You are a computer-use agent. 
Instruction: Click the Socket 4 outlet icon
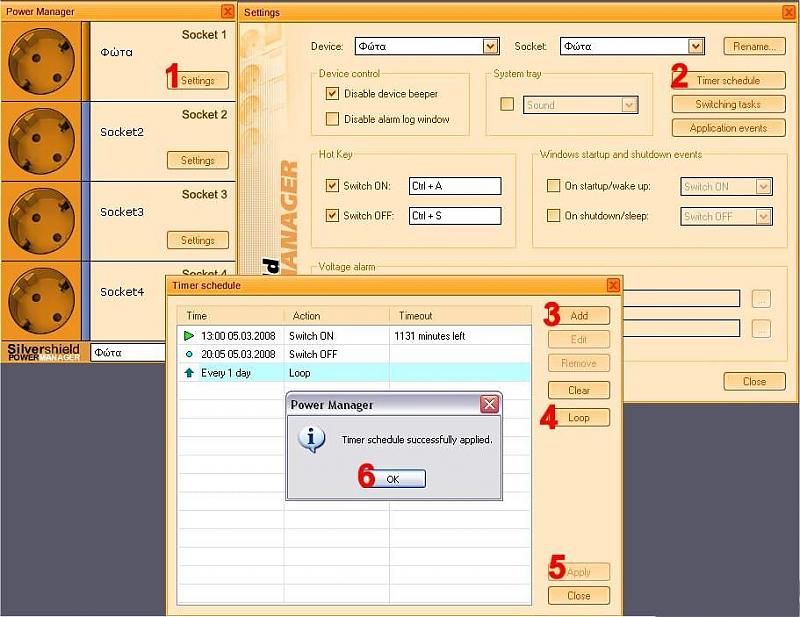point(42,300)
